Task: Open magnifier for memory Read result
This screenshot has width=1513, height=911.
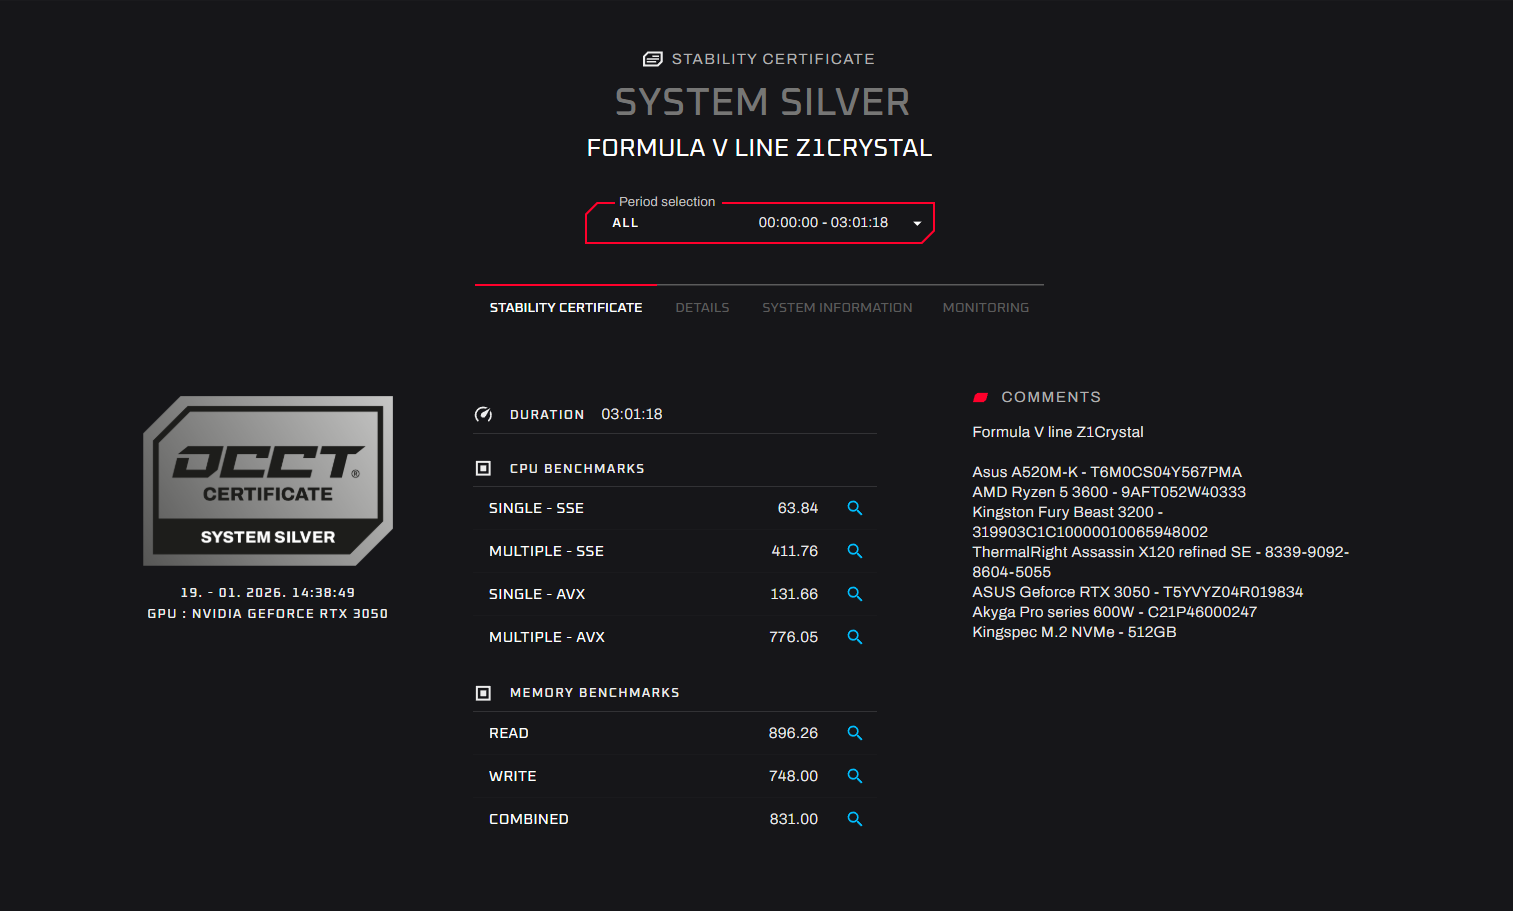Action: pyautogui.click(x=855, y=733)
